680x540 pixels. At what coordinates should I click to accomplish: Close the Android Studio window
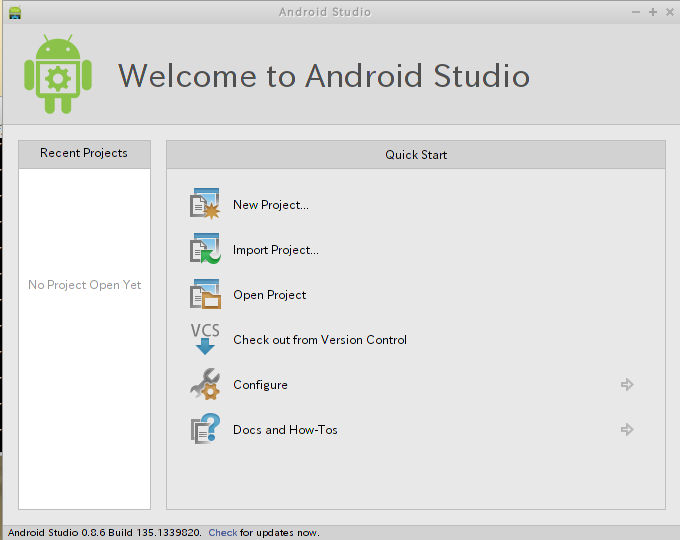pyautogui.click(x=670, y=12)
